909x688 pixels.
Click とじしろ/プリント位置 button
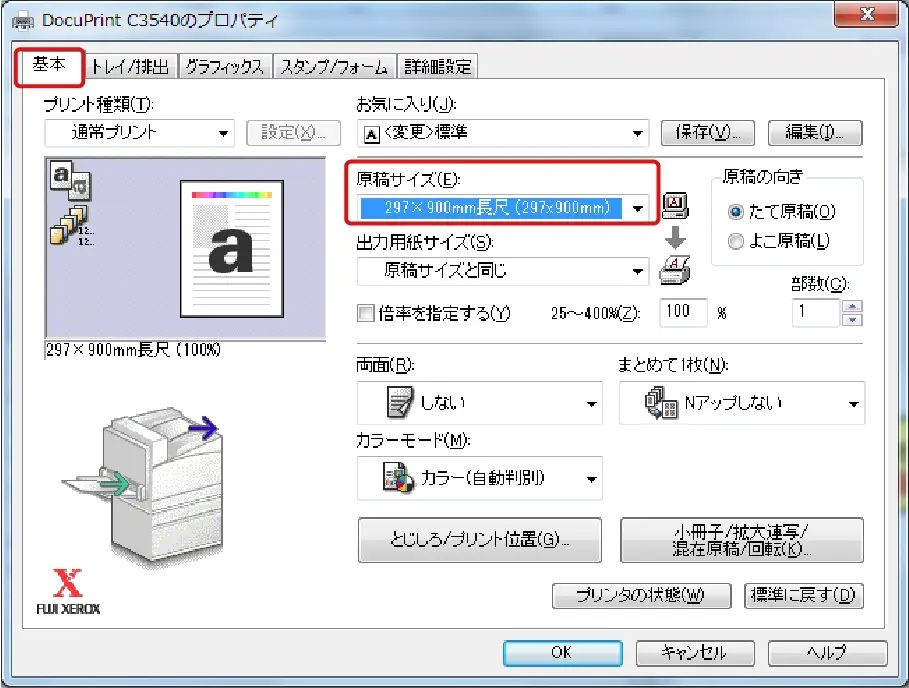click(479, 540)
